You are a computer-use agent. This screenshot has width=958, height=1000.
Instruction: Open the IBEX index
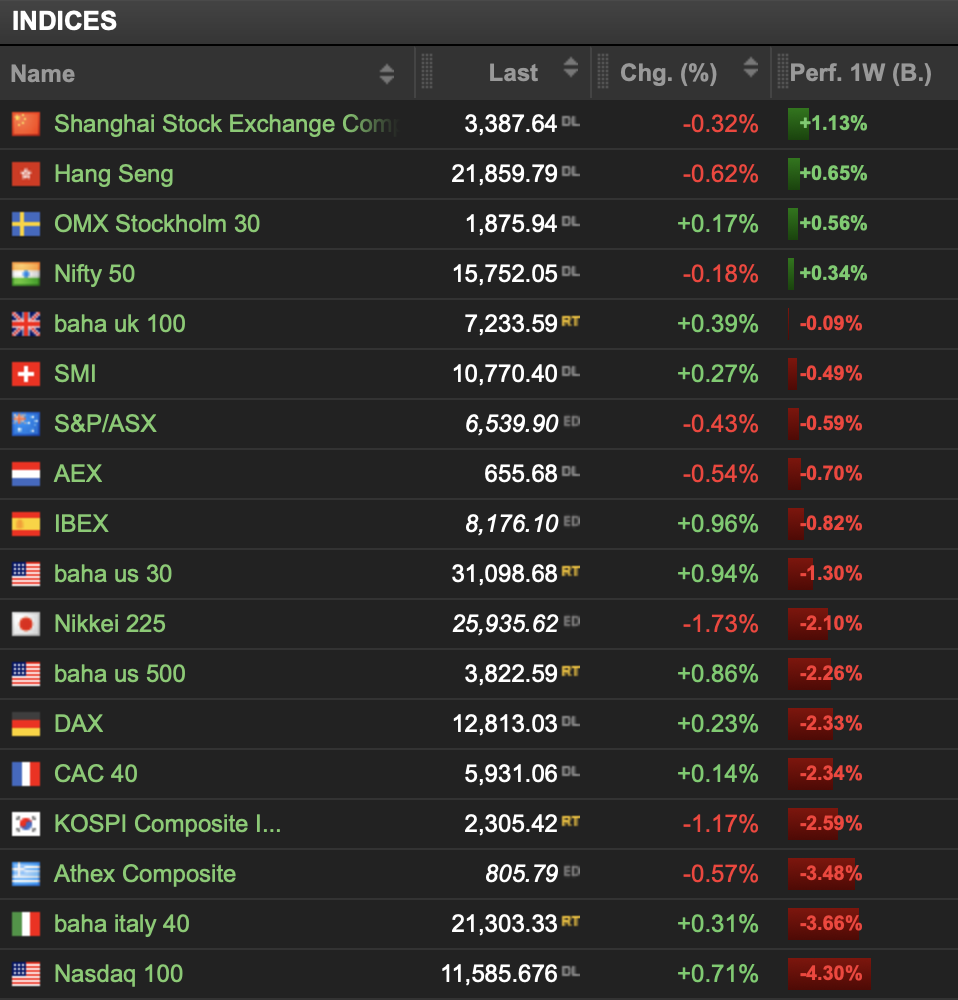coord(81,524)
